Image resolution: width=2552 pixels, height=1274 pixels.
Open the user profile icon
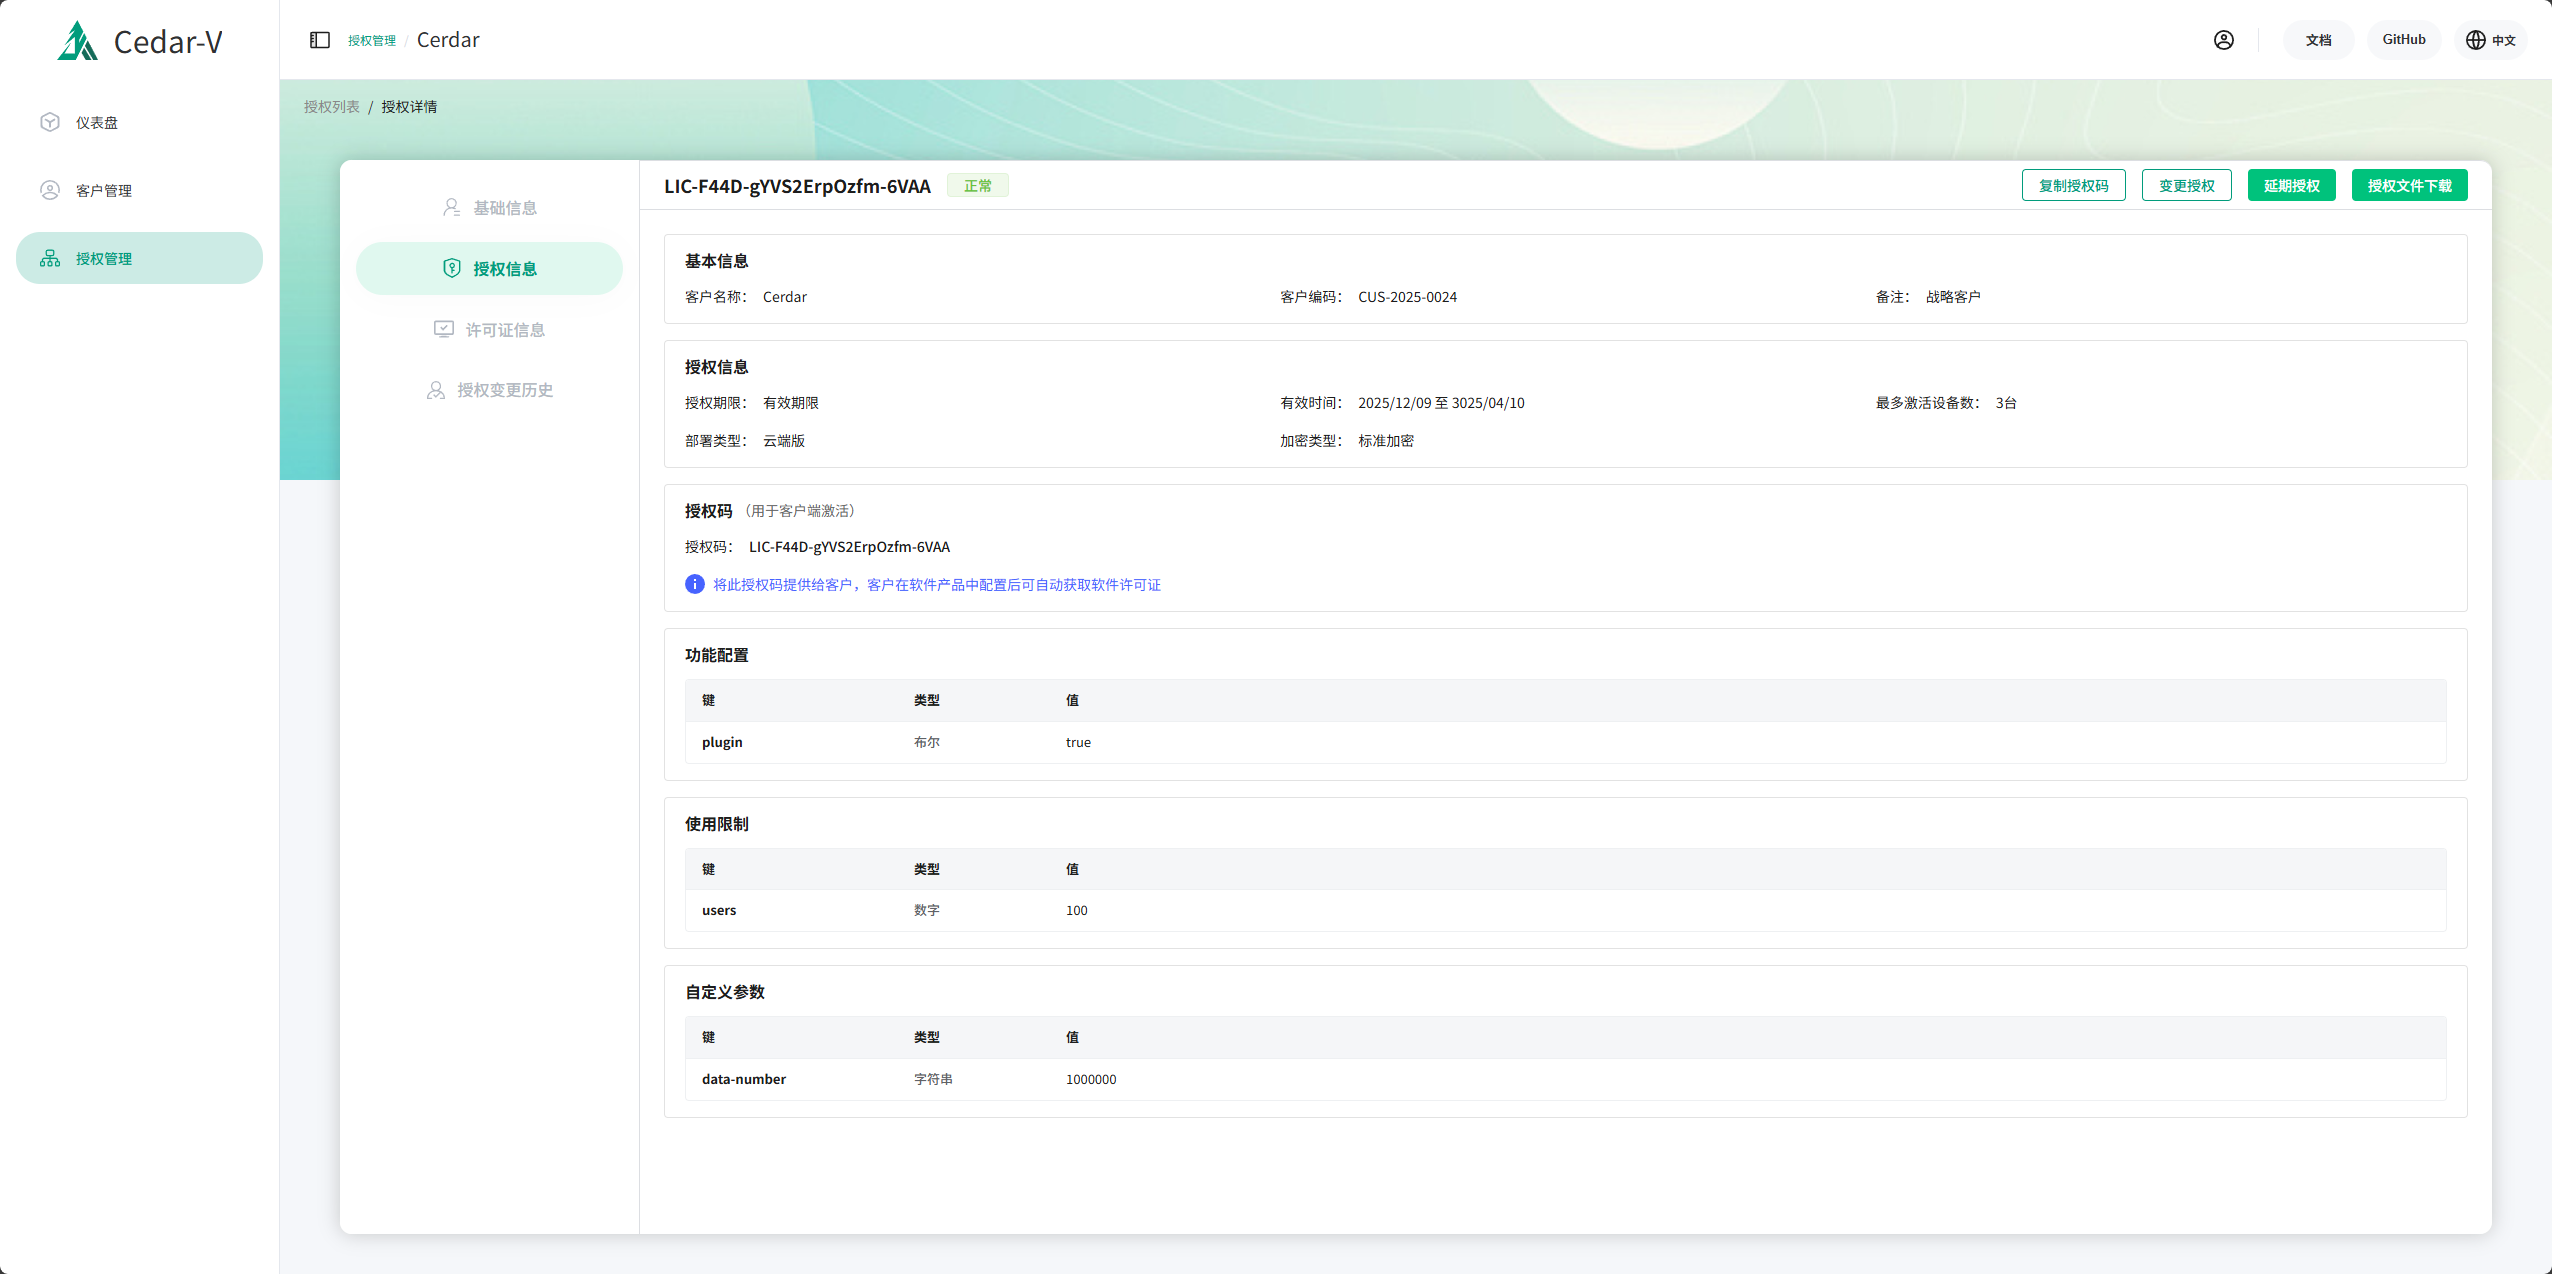pos(2223,40)
